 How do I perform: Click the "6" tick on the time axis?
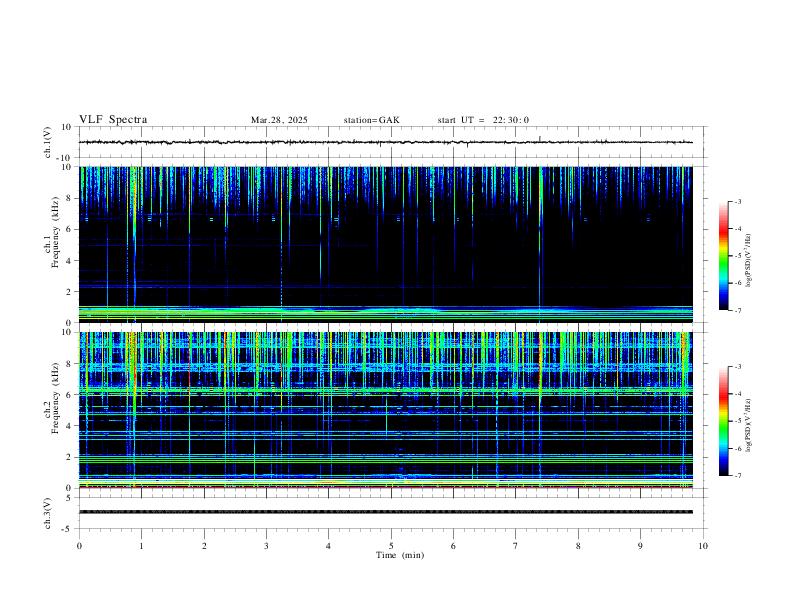click(454, 546)
